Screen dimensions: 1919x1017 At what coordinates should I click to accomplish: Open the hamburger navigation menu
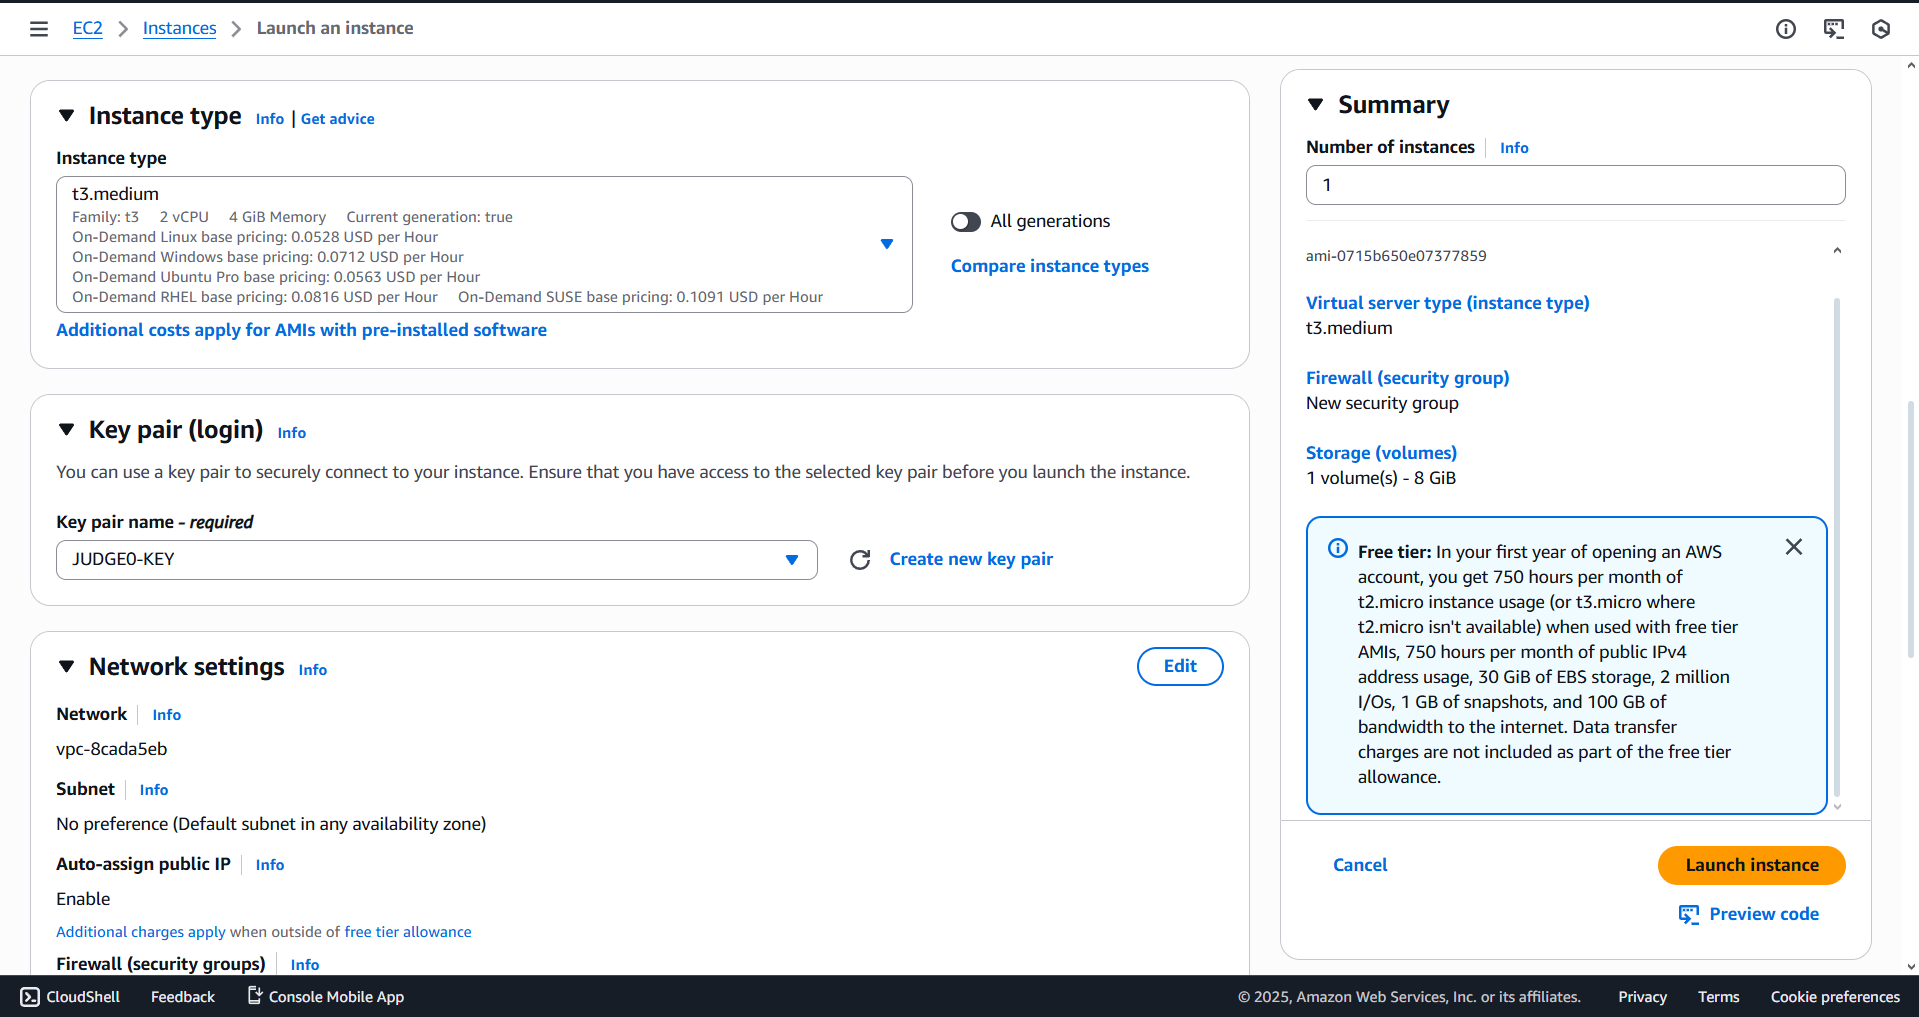(39, 29)
